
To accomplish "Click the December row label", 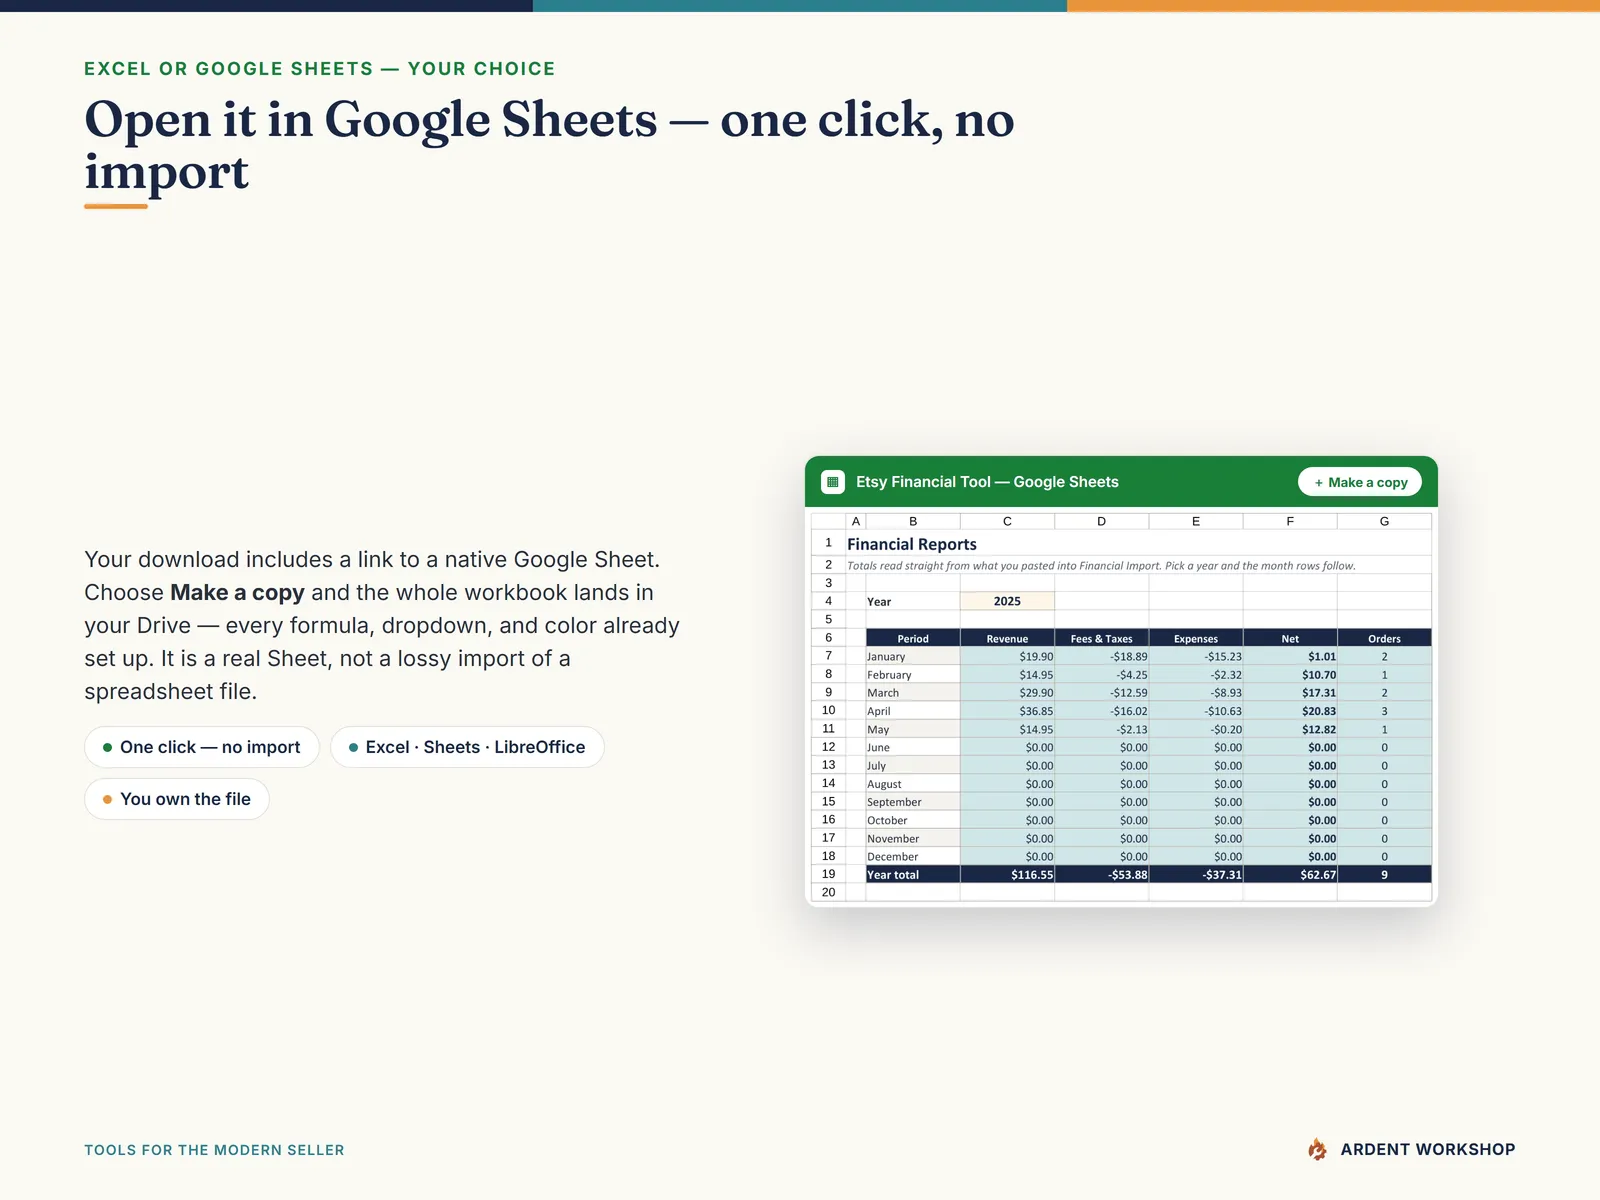I will [x=913, y=856].
